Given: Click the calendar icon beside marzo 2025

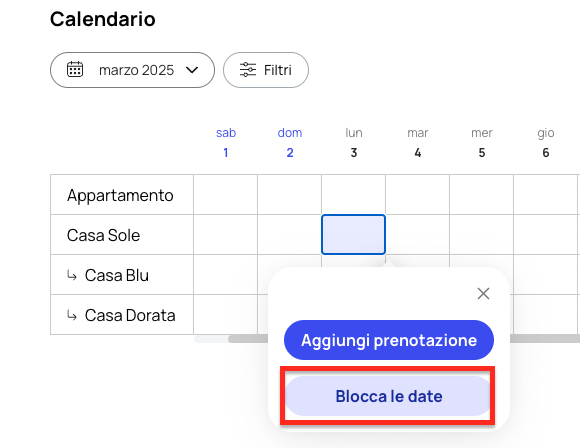Looking at the screenshot, I should click(x=75, y=69).
